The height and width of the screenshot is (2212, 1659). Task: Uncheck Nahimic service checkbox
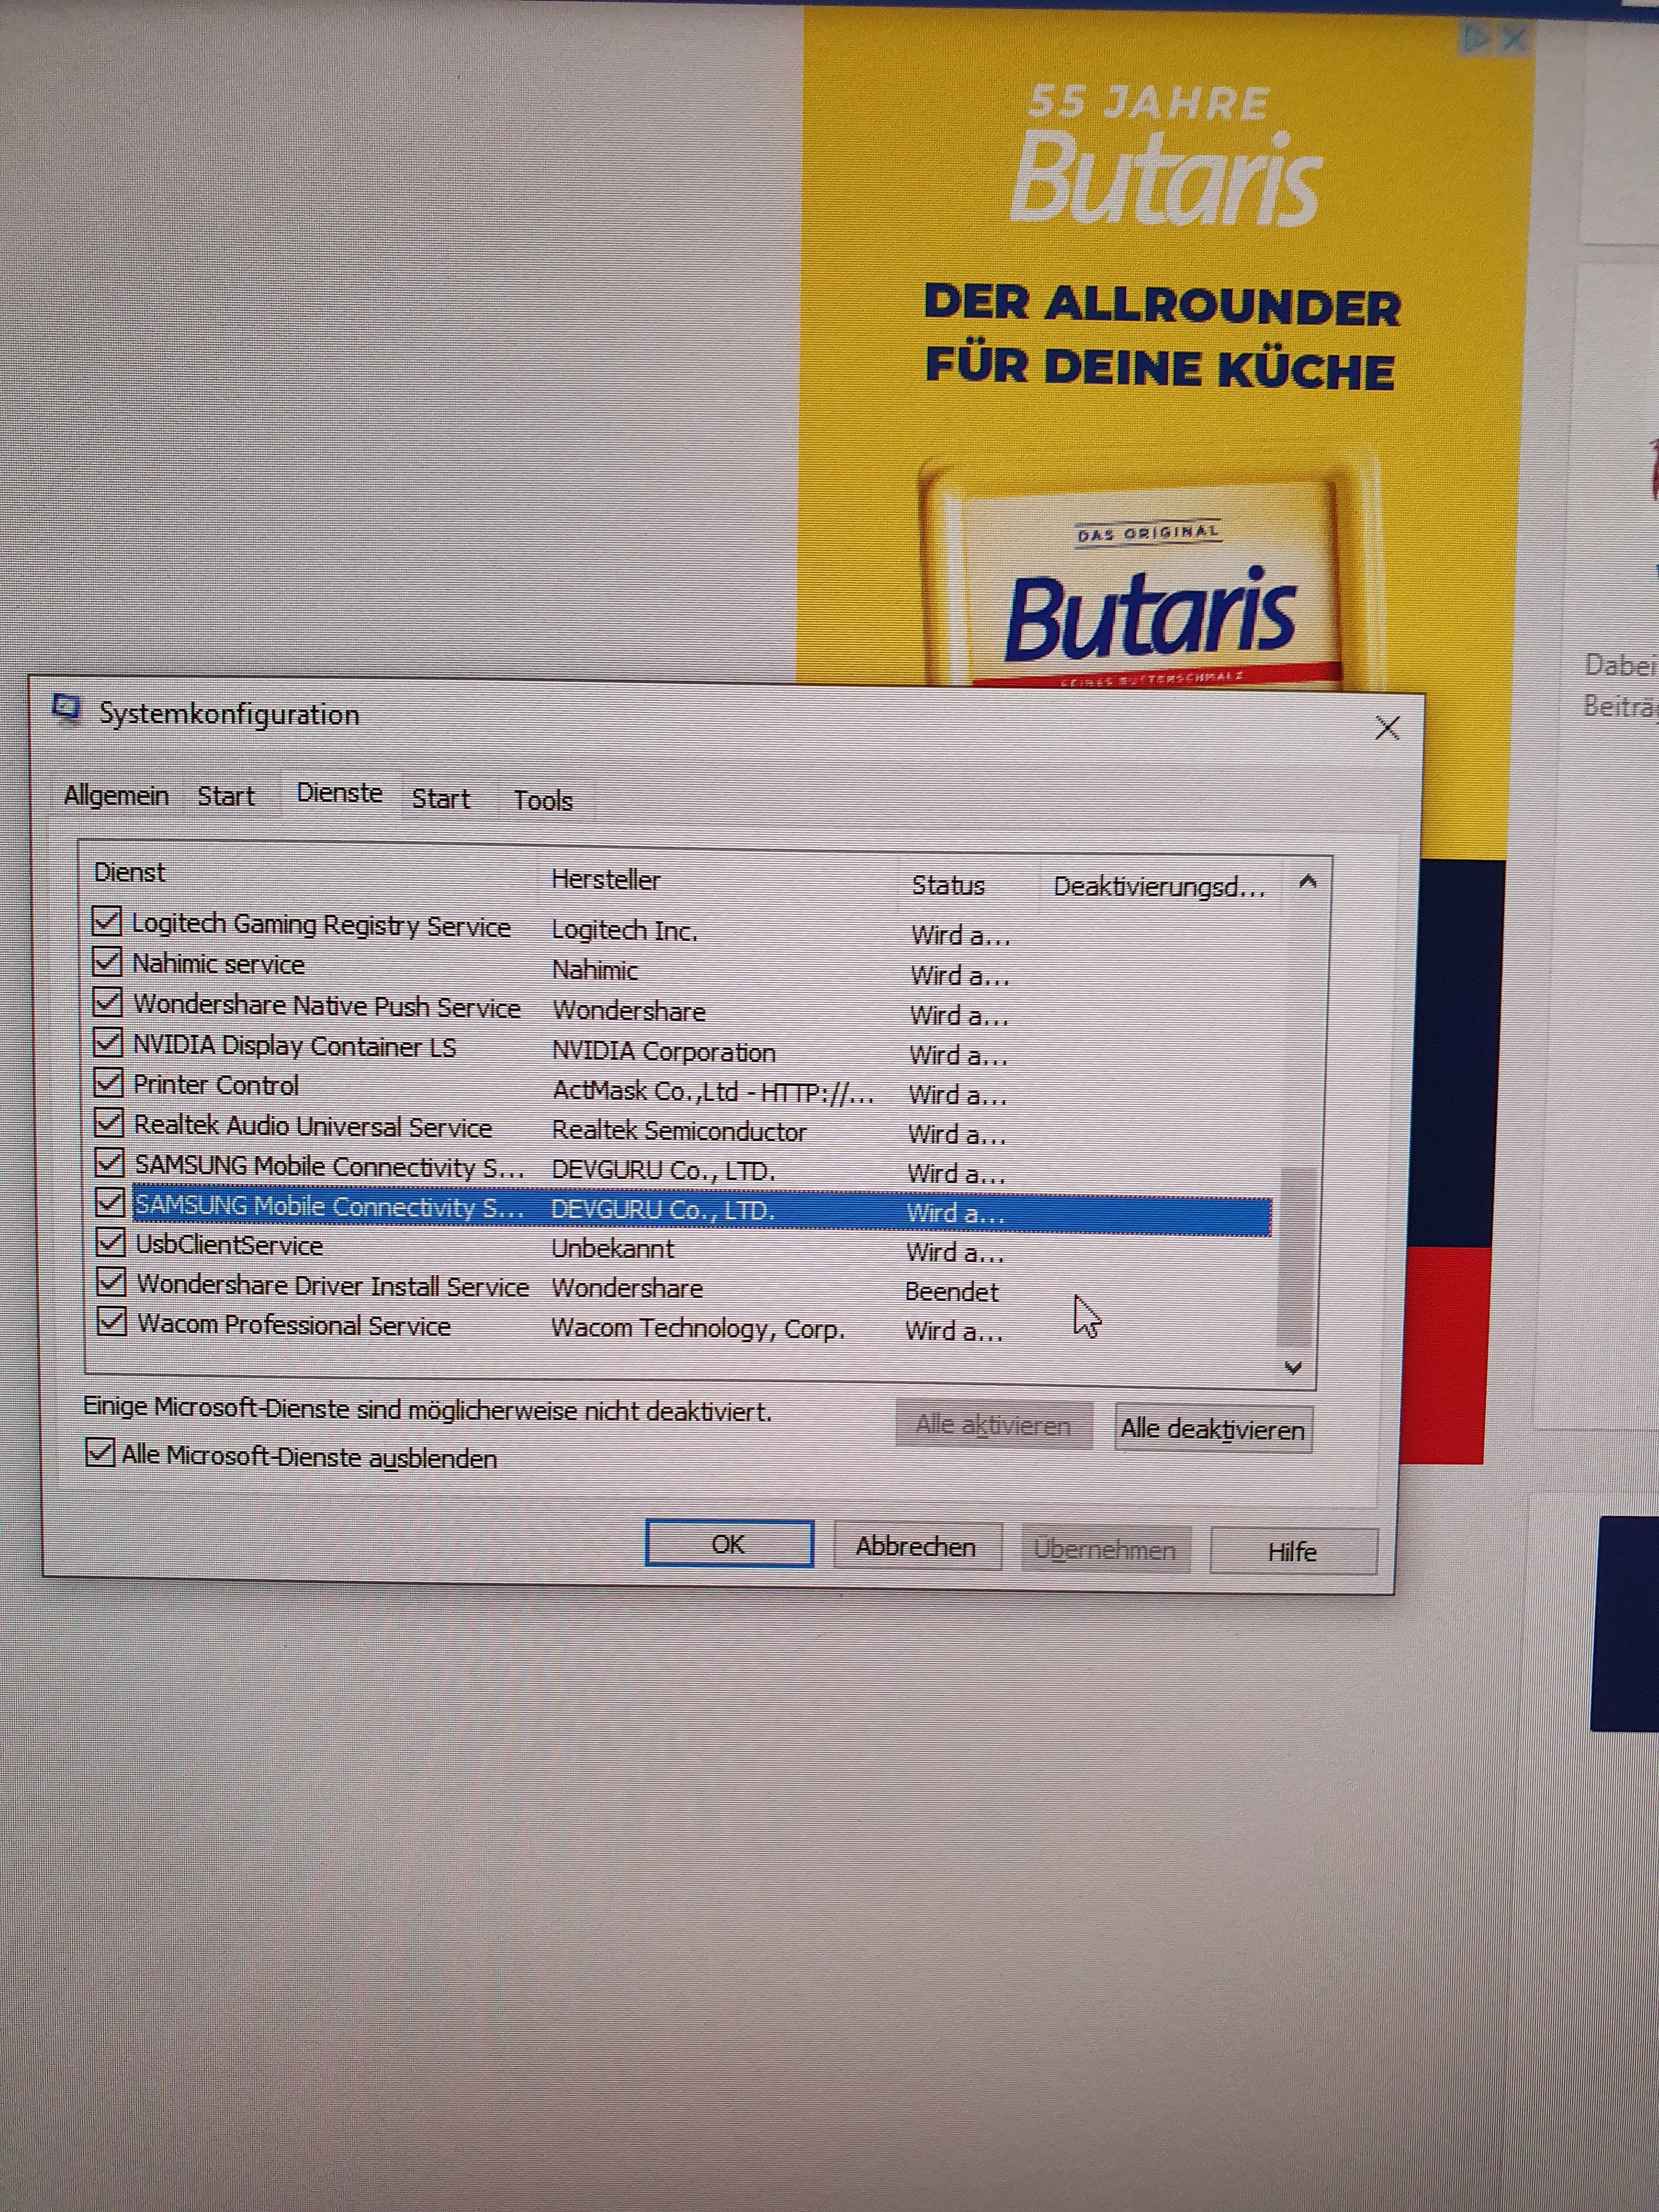pos(107,962)
